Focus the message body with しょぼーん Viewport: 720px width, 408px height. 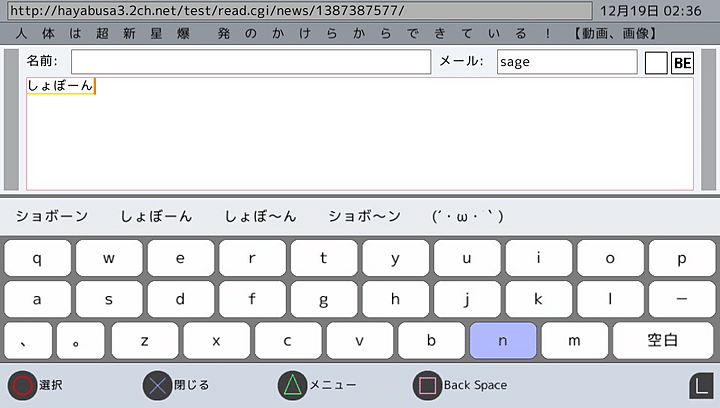click(360, 134)
